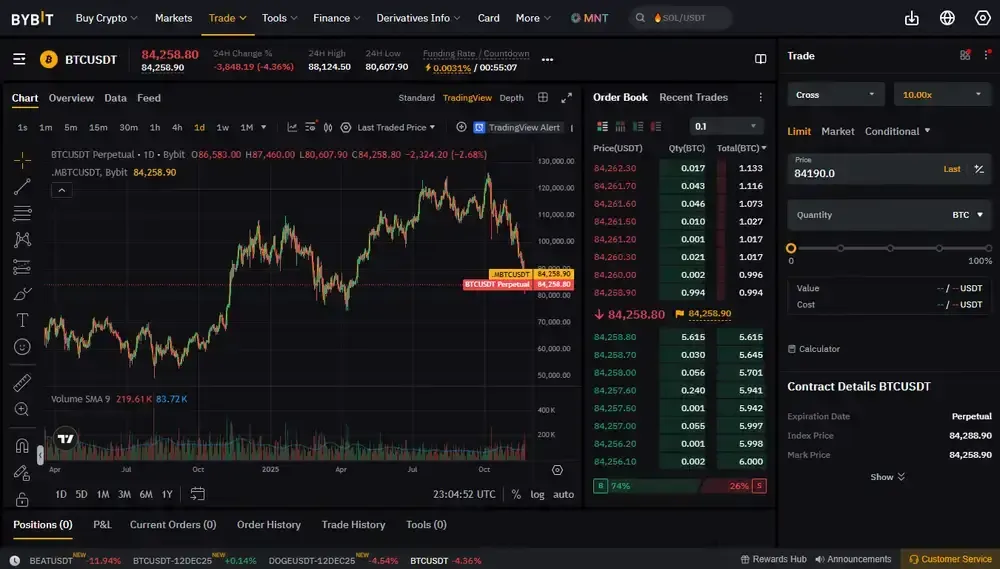Viewport: 1000px width, 569px height.
Task: Select the pattern drawing tool
Action: pyautogui.click(x=22, y=240)
